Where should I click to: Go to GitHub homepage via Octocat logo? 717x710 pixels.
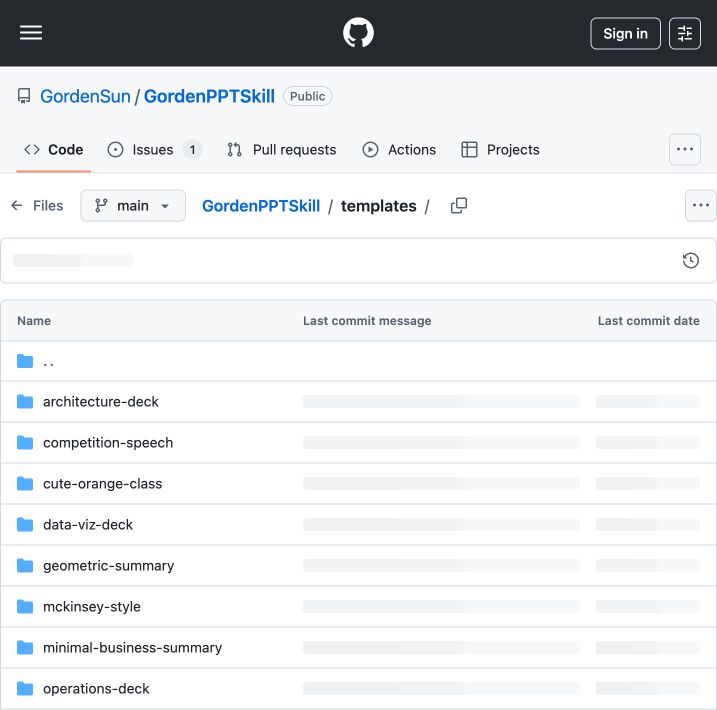click(x=358, y=33)
